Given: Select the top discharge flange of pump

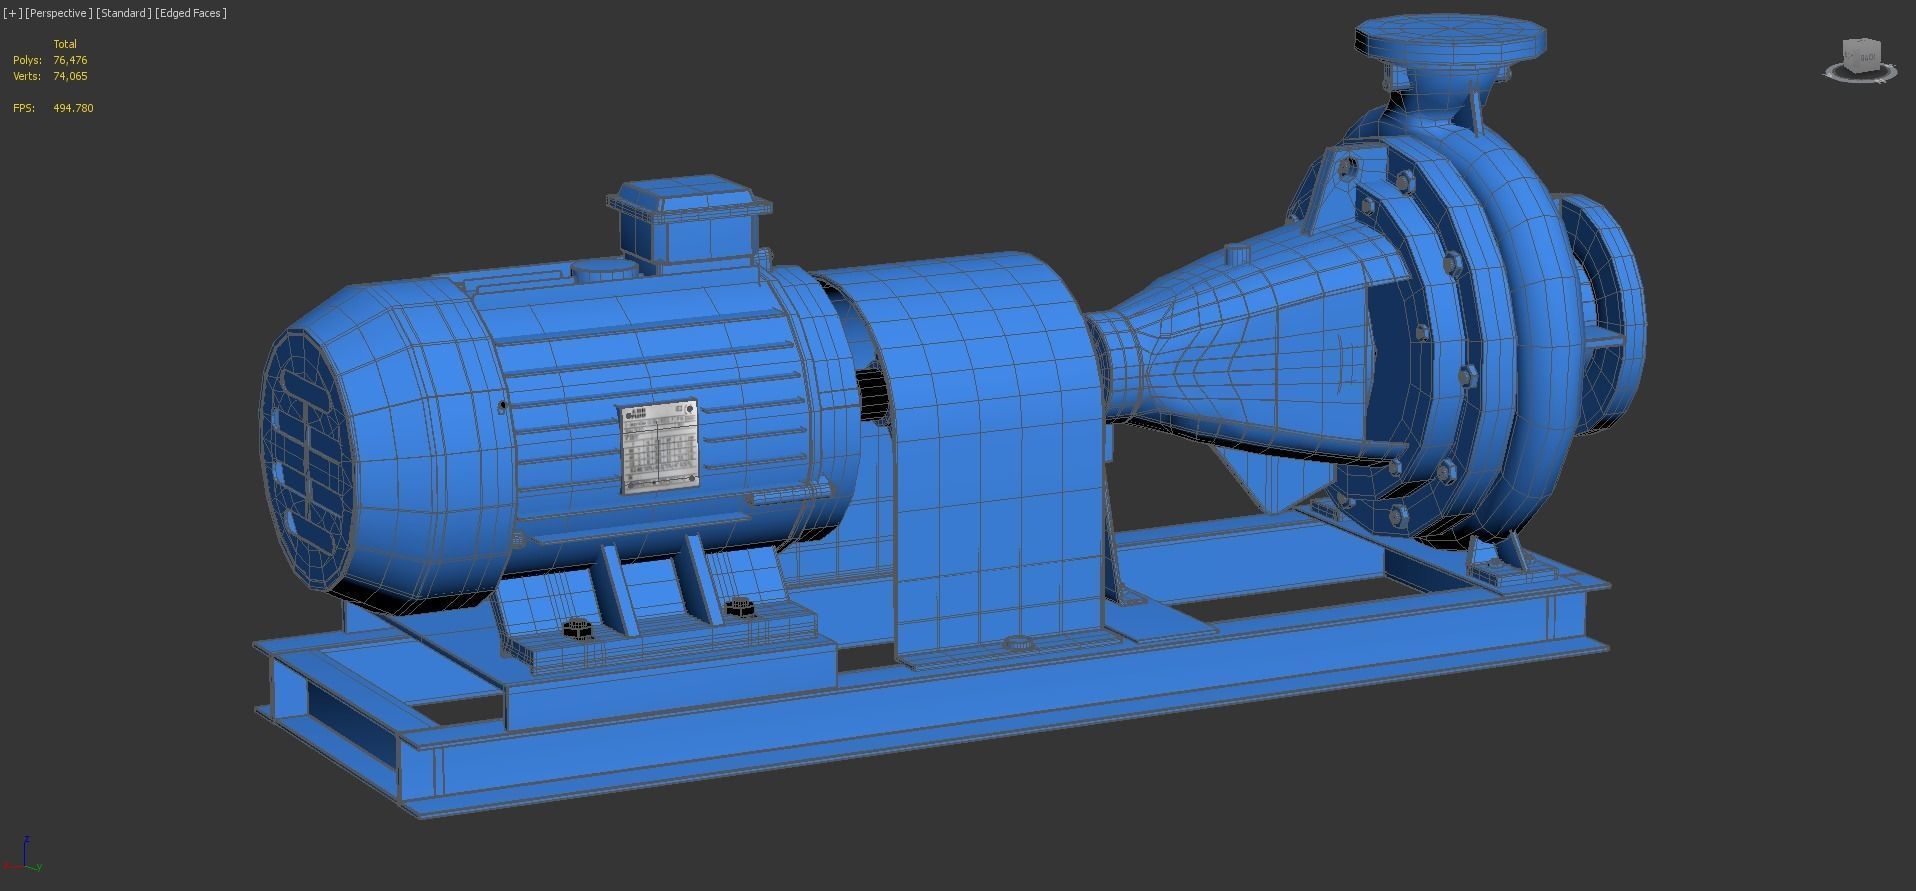Looking at the screenshot, I should click(x=1450, y=42).
